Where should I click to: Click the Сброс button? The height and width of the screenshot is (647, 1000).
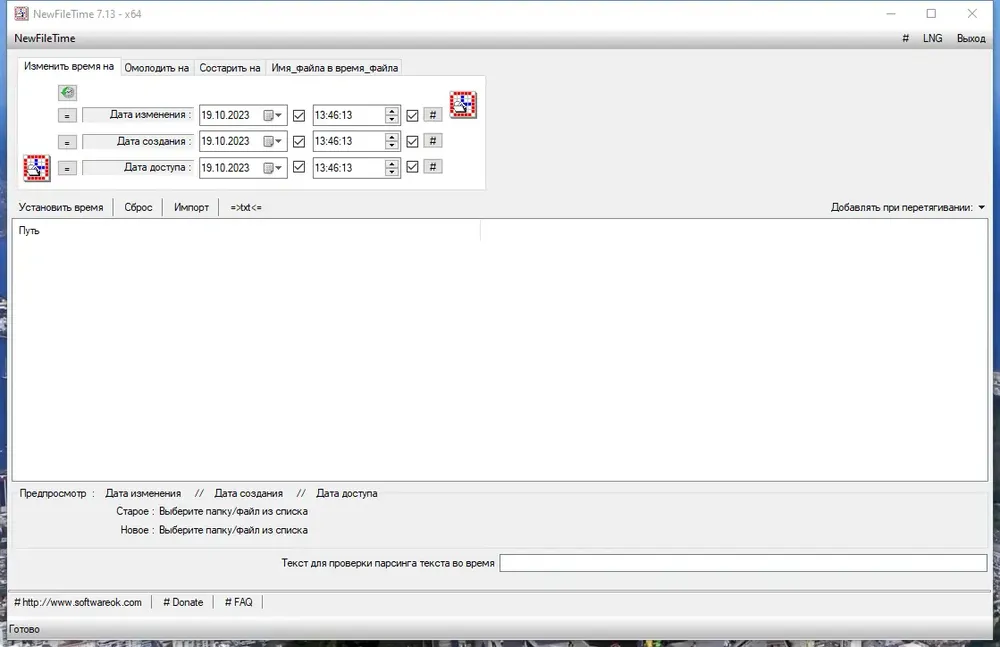coord(138,207)
